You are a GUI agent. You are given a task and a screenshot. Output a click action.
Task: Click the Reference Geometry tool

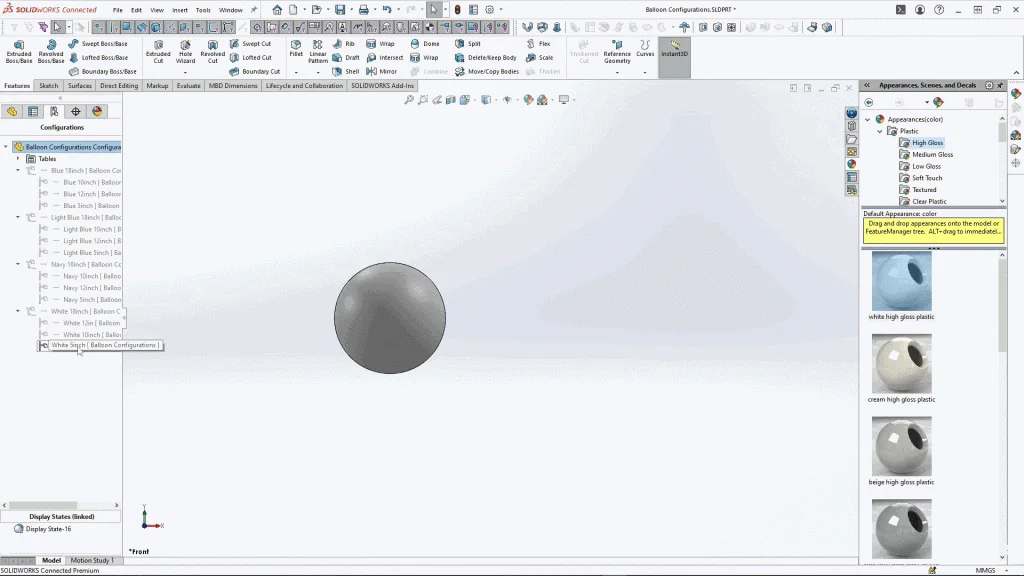617,52
